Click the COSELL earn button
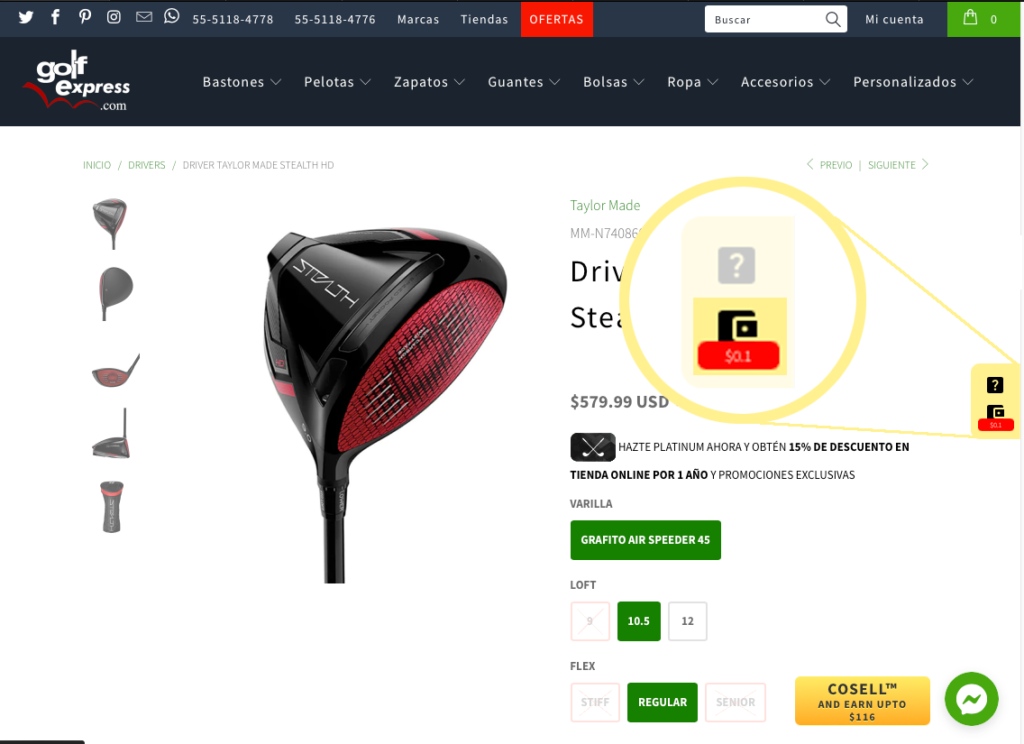The image size is (1024, 744). point(862,701)
